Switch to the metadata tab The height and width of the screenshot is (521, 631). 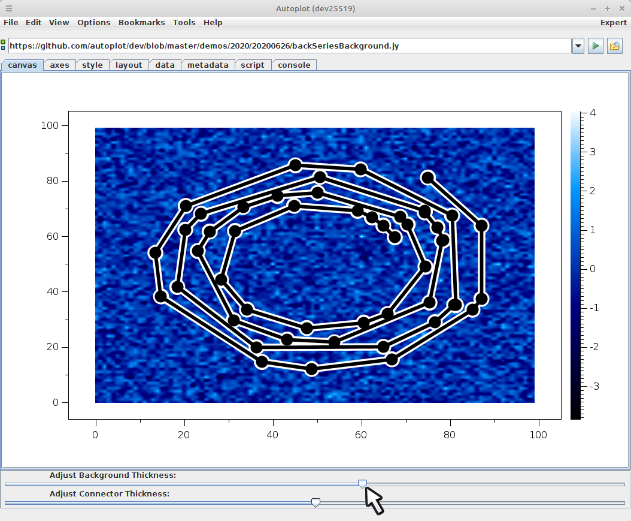click(208, 65)
